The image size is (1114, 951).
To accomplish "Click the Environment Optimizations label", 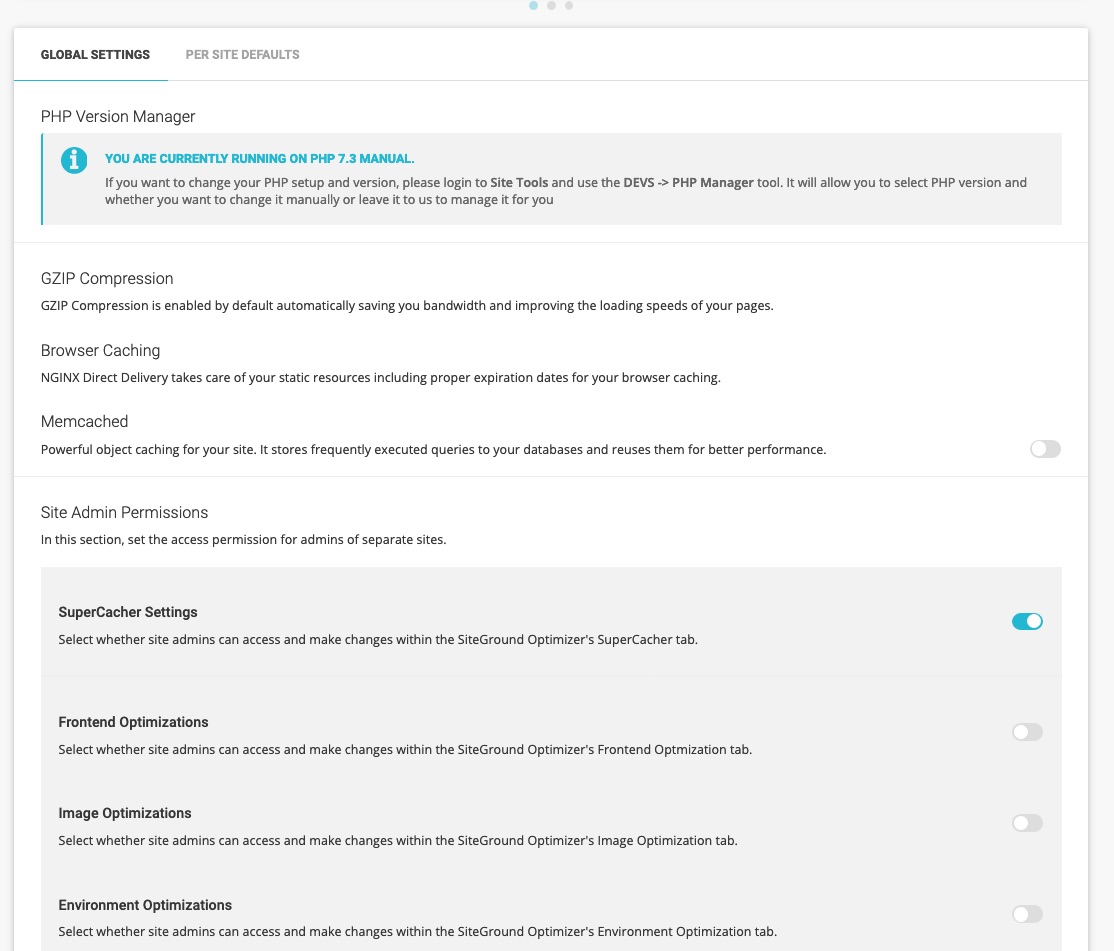I will click(145, 905).
